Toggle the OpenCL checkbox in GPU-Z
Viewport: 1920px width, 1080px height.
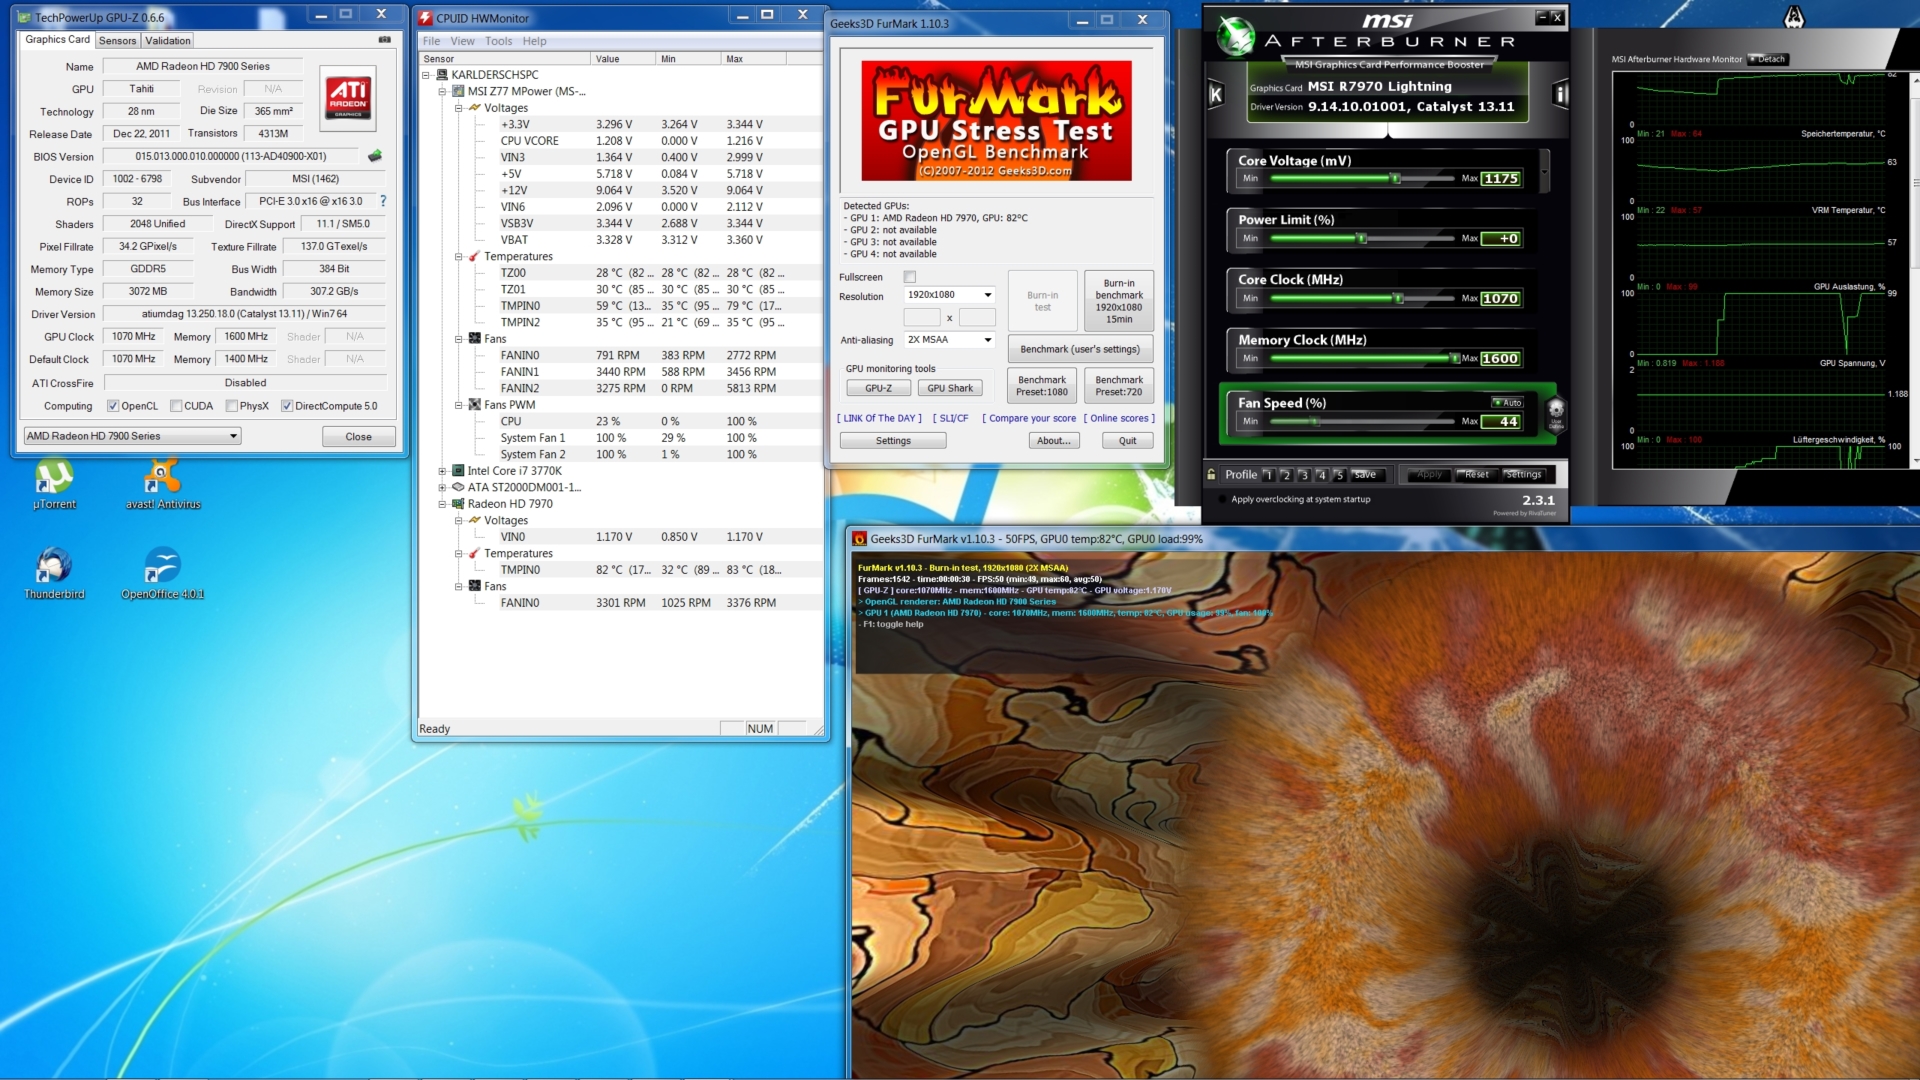point(113,406)
